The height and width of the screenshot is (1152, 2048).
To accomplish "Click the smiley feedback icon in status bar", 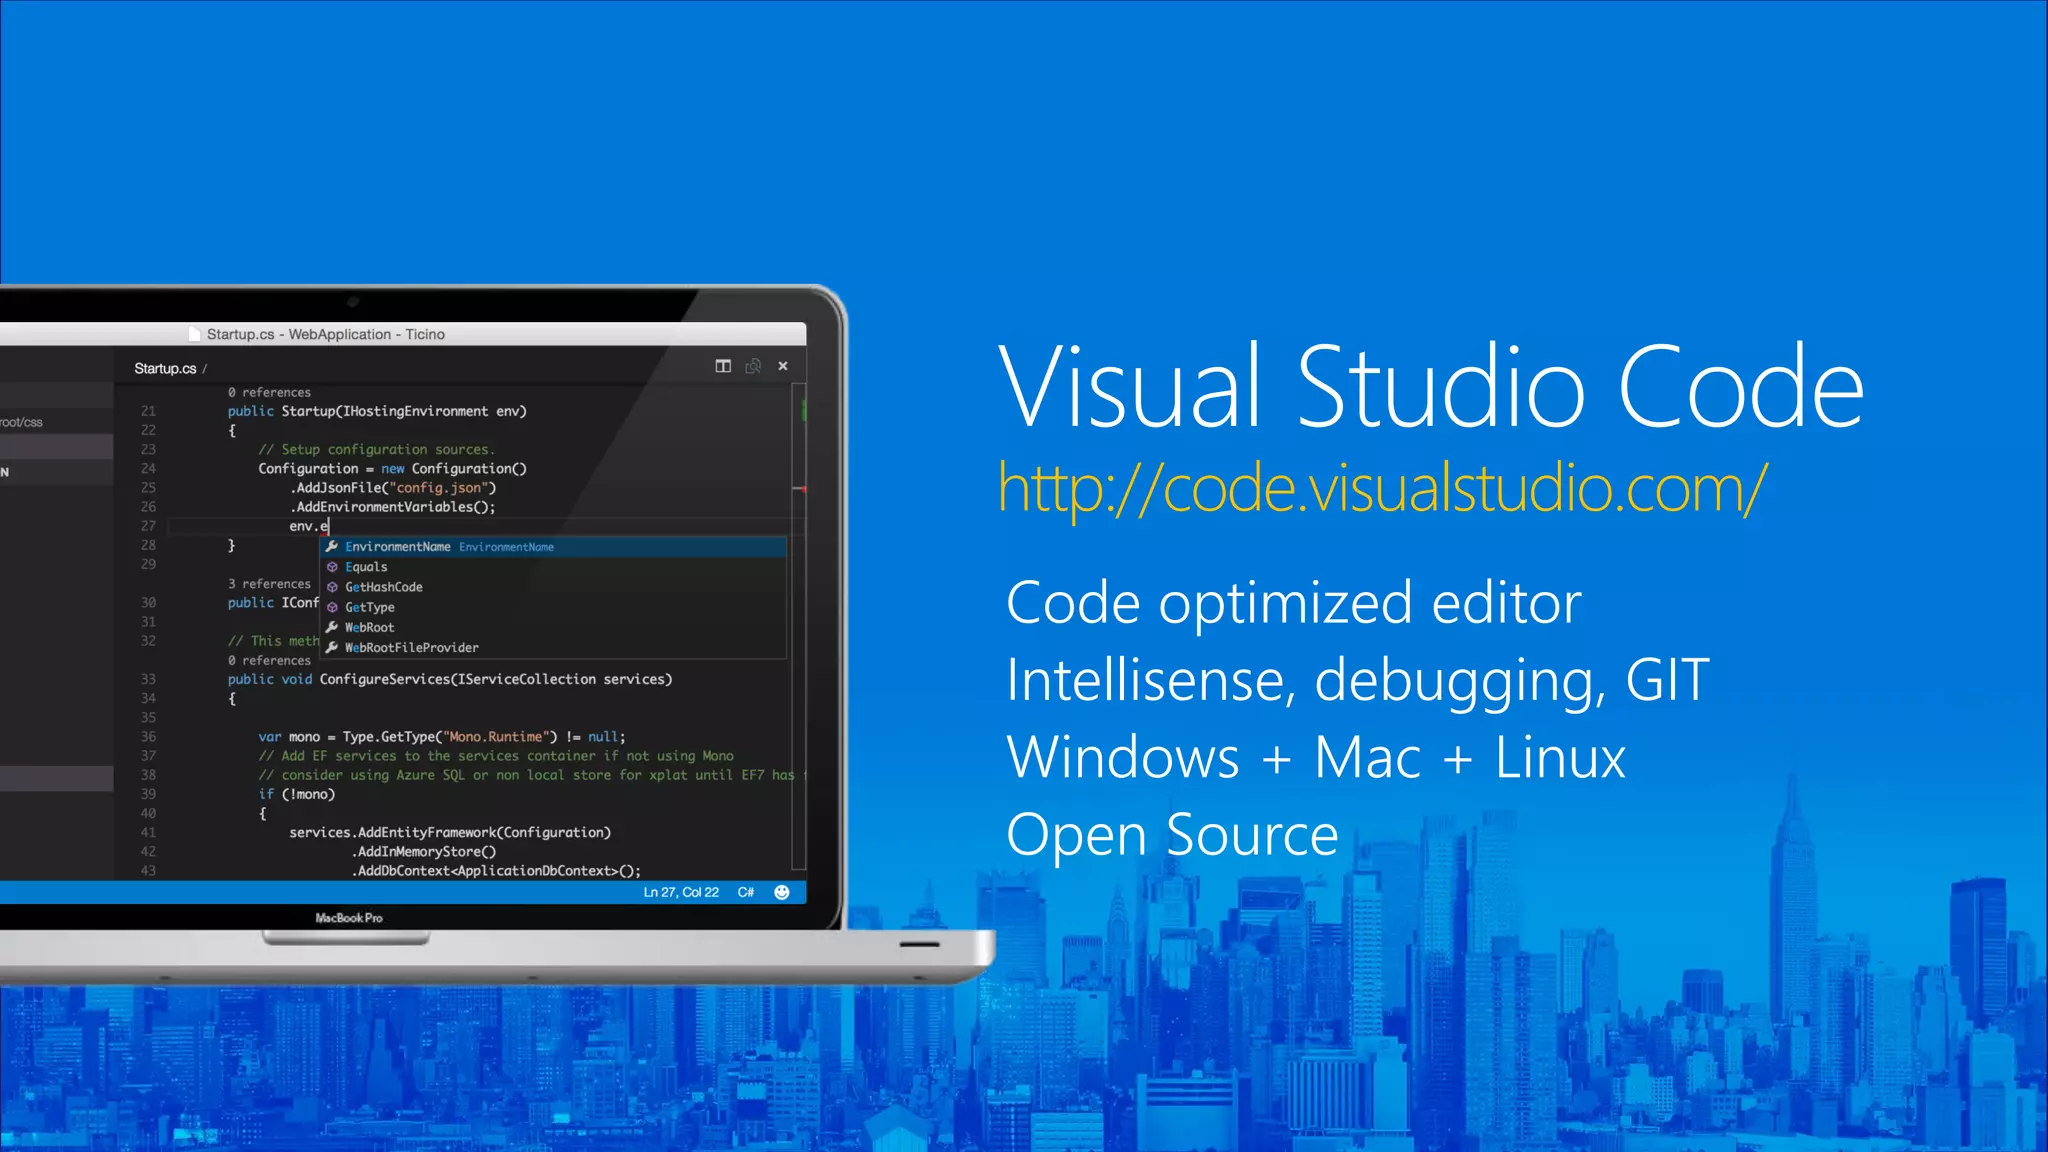I will tap(782, 892).
